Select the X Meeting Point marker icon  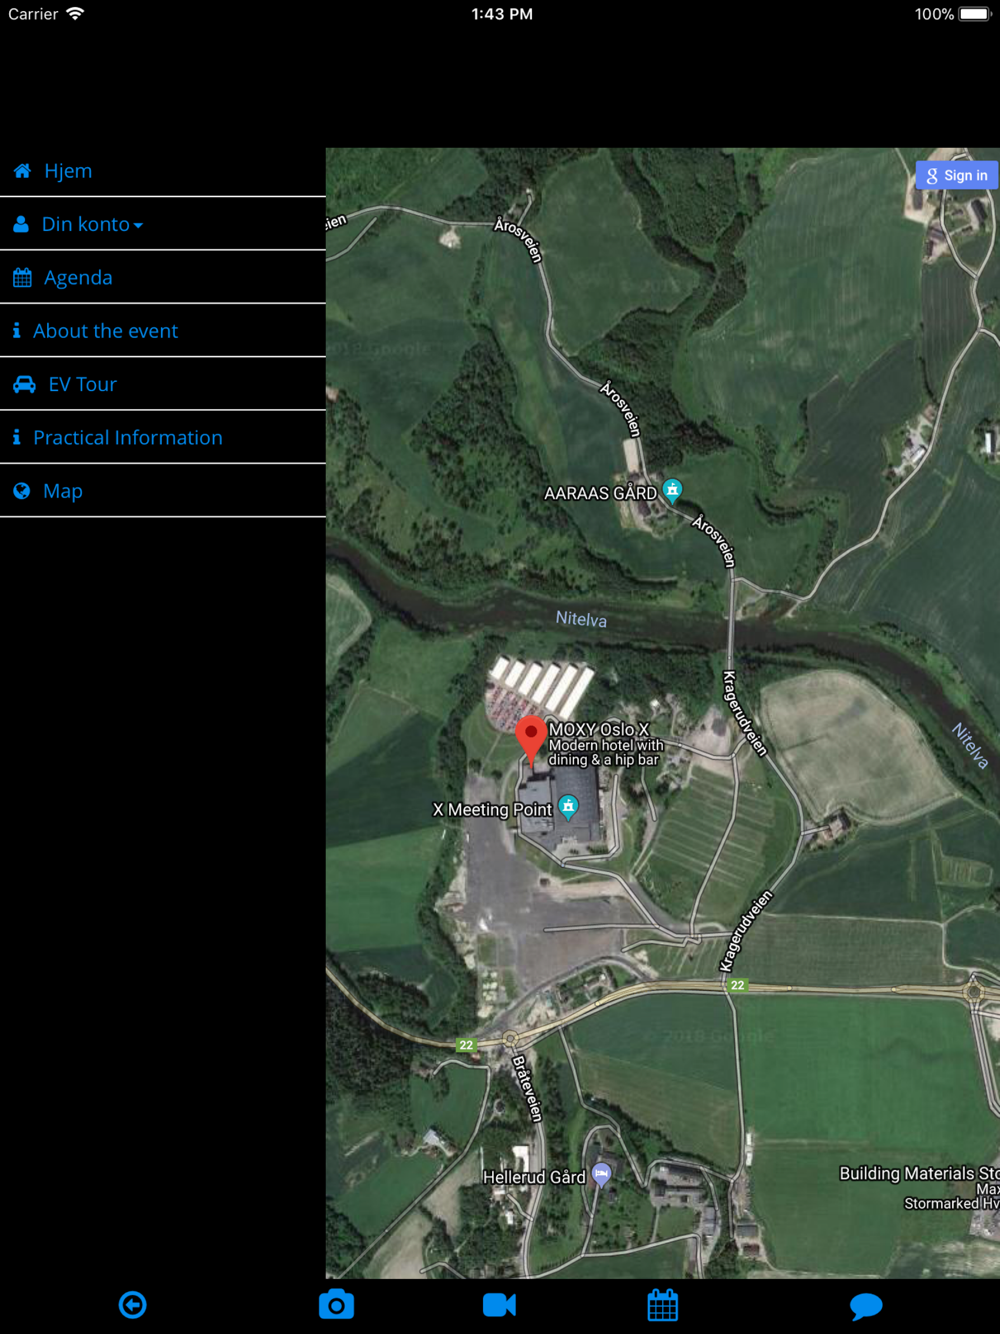click(568, 807)
